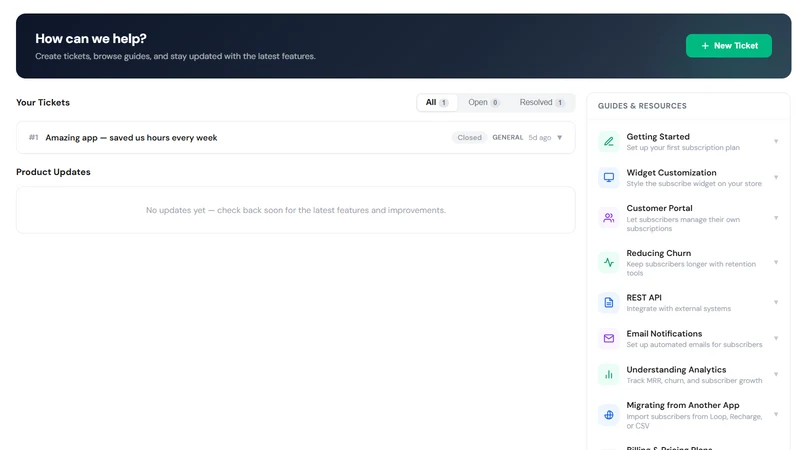Expand the Customer Portal guide chevron

tap(776, 218)
